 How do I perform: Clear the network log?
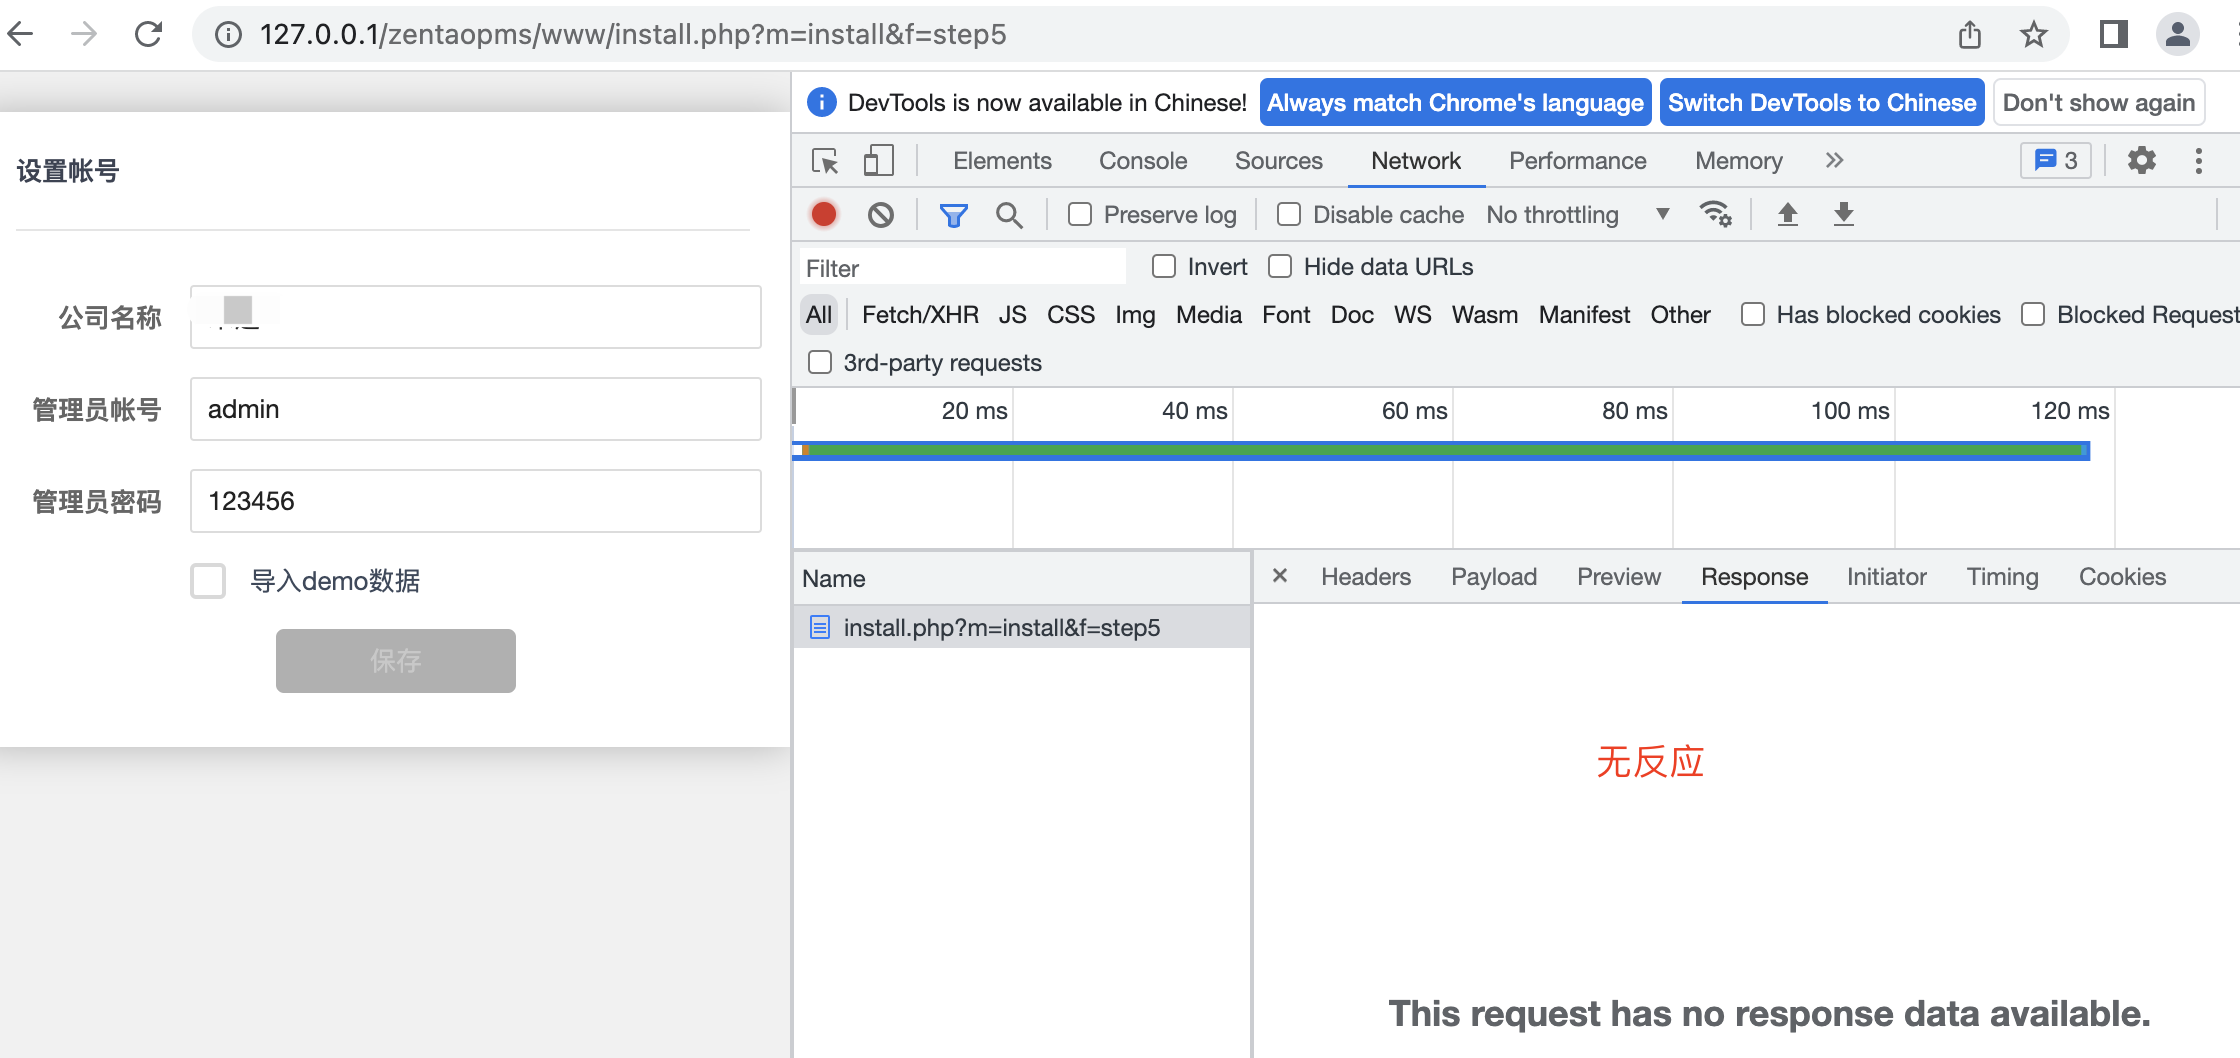(x=881, y=215)
